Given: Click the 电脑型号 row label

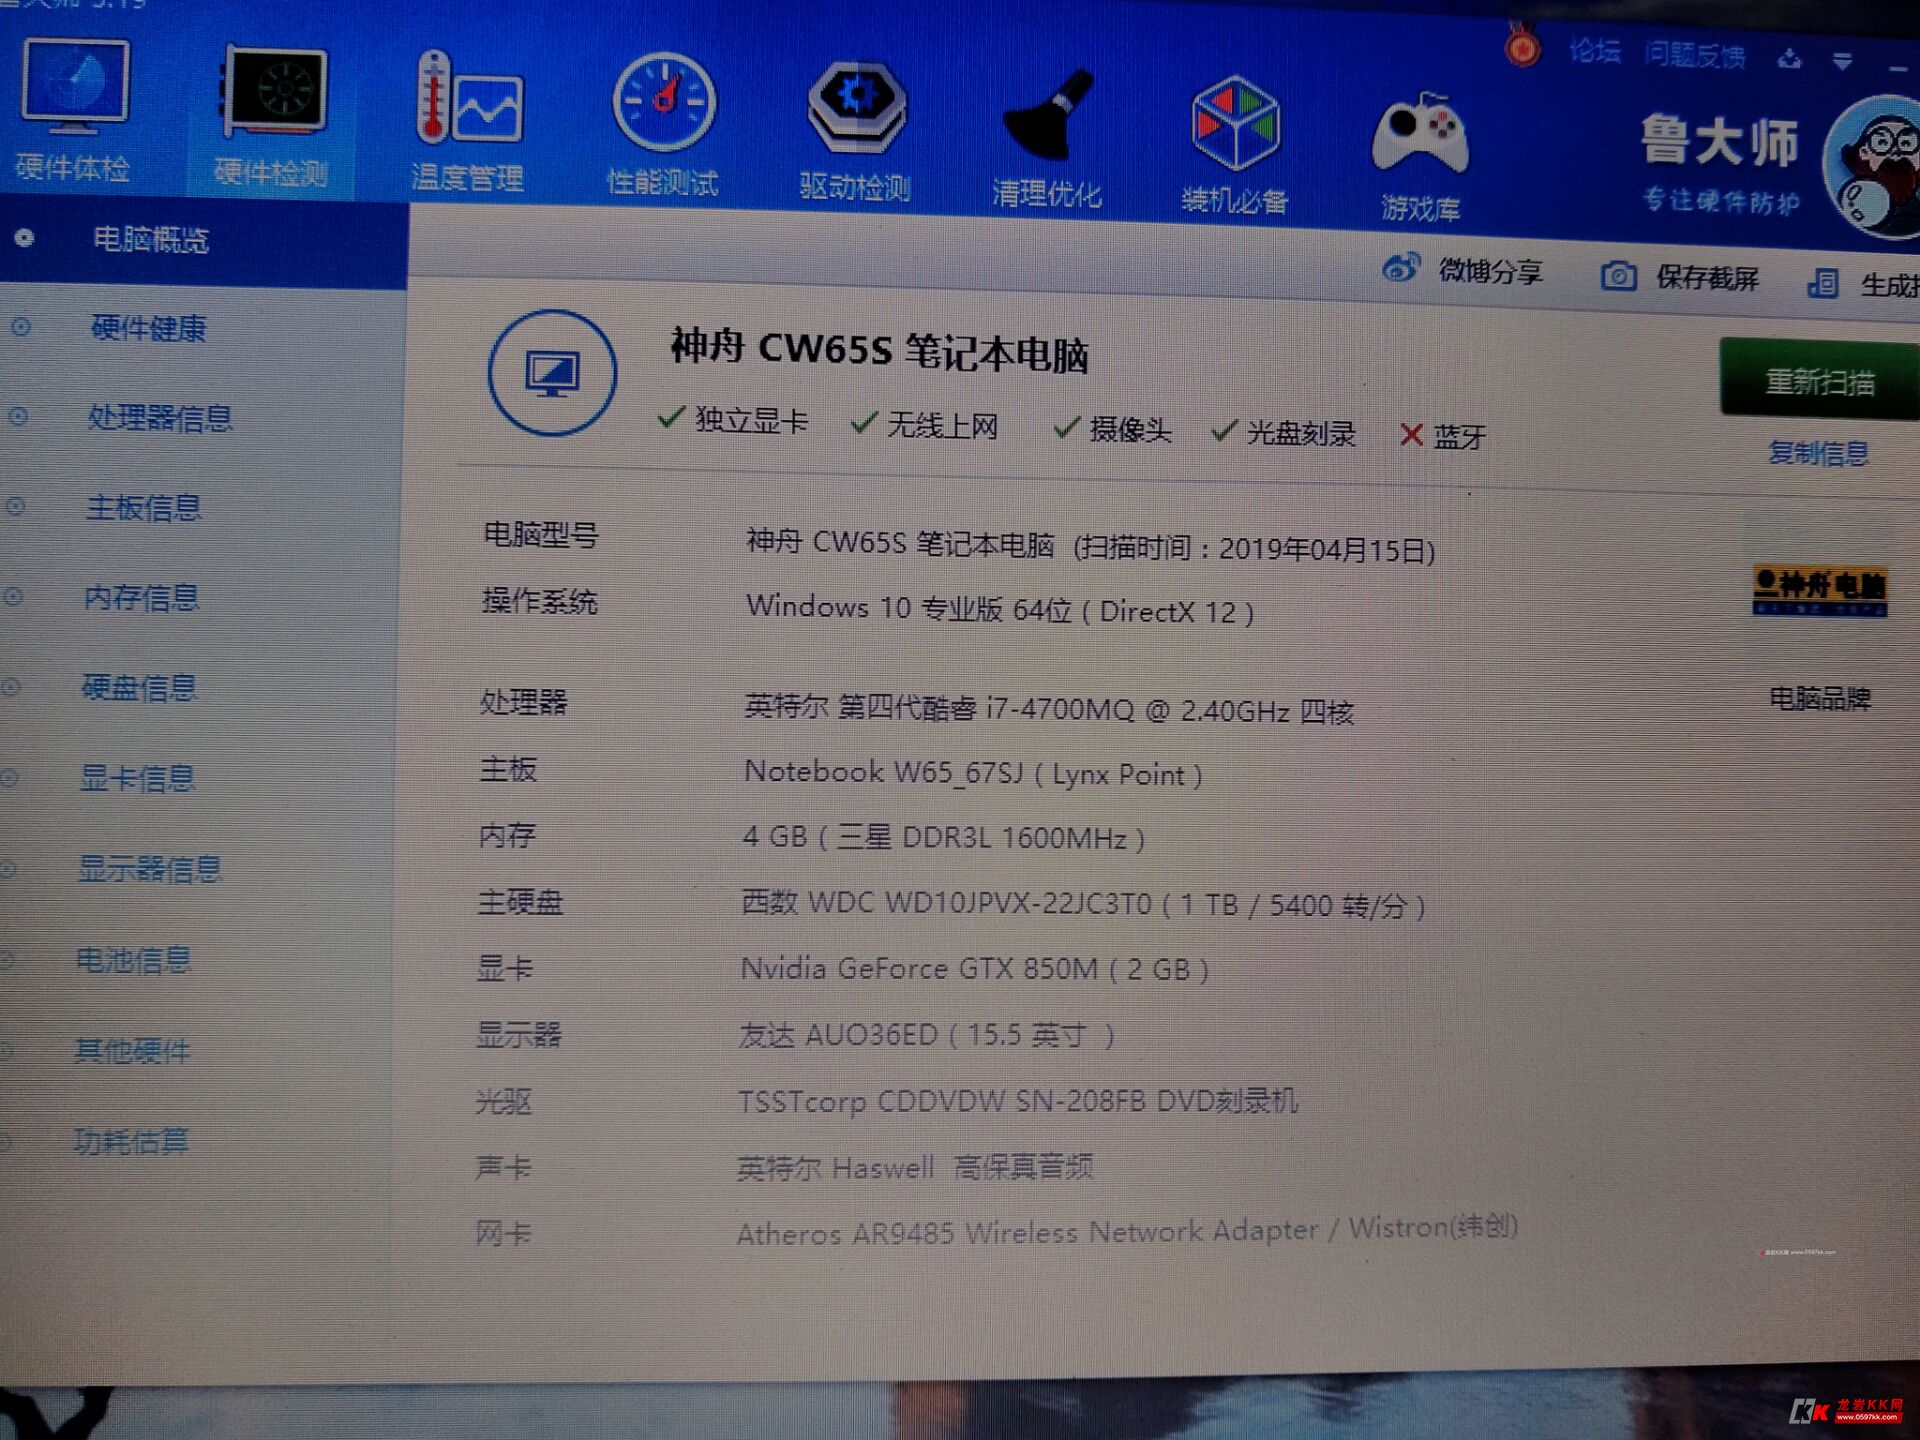Looking at the screenshot, I should [x=541, y=535].
